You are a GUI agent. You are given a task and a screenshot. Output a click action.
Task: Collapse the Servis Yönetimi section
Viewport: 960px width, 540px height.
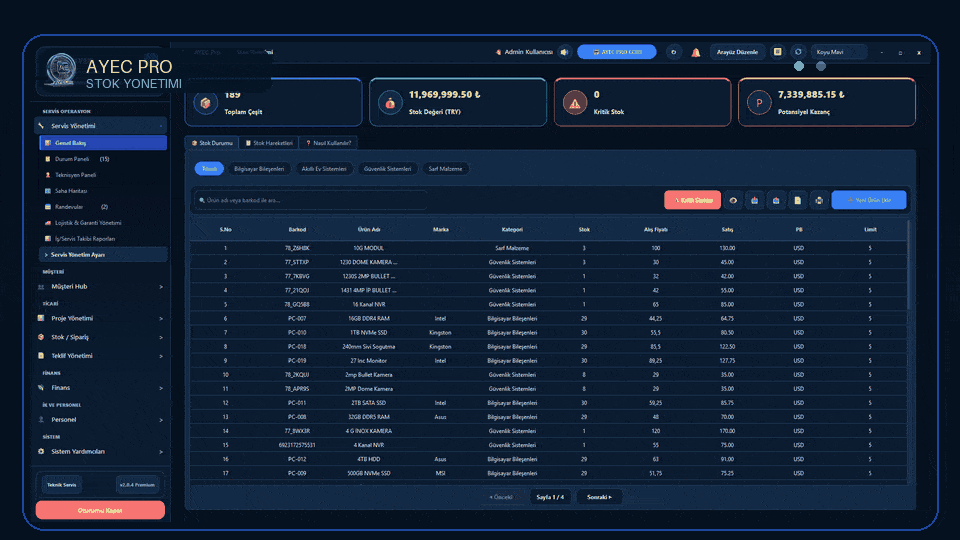coord(101,126)
